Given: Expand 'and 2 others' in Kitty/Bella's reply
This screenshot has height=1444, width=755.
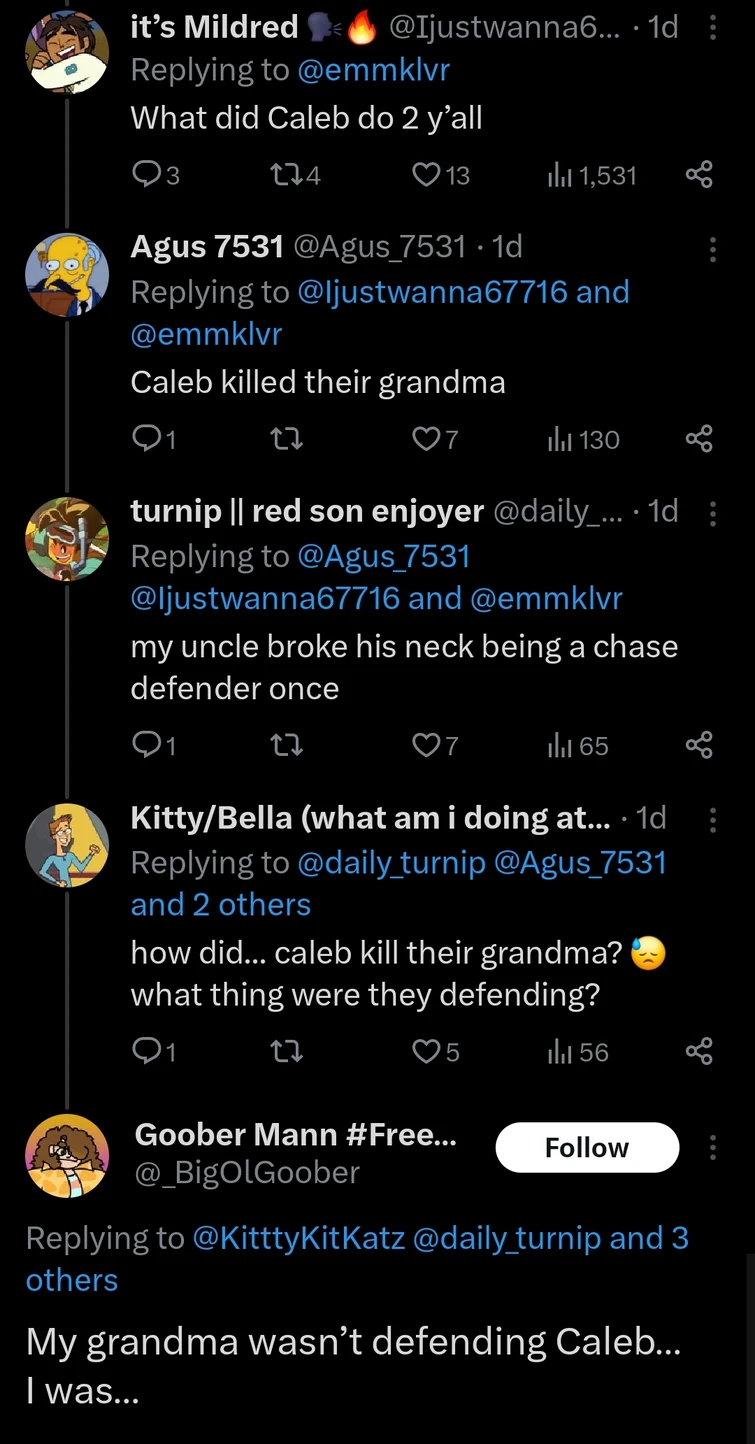Looking at the screenshot, I should pyautogui.click(x=221, y=904).
